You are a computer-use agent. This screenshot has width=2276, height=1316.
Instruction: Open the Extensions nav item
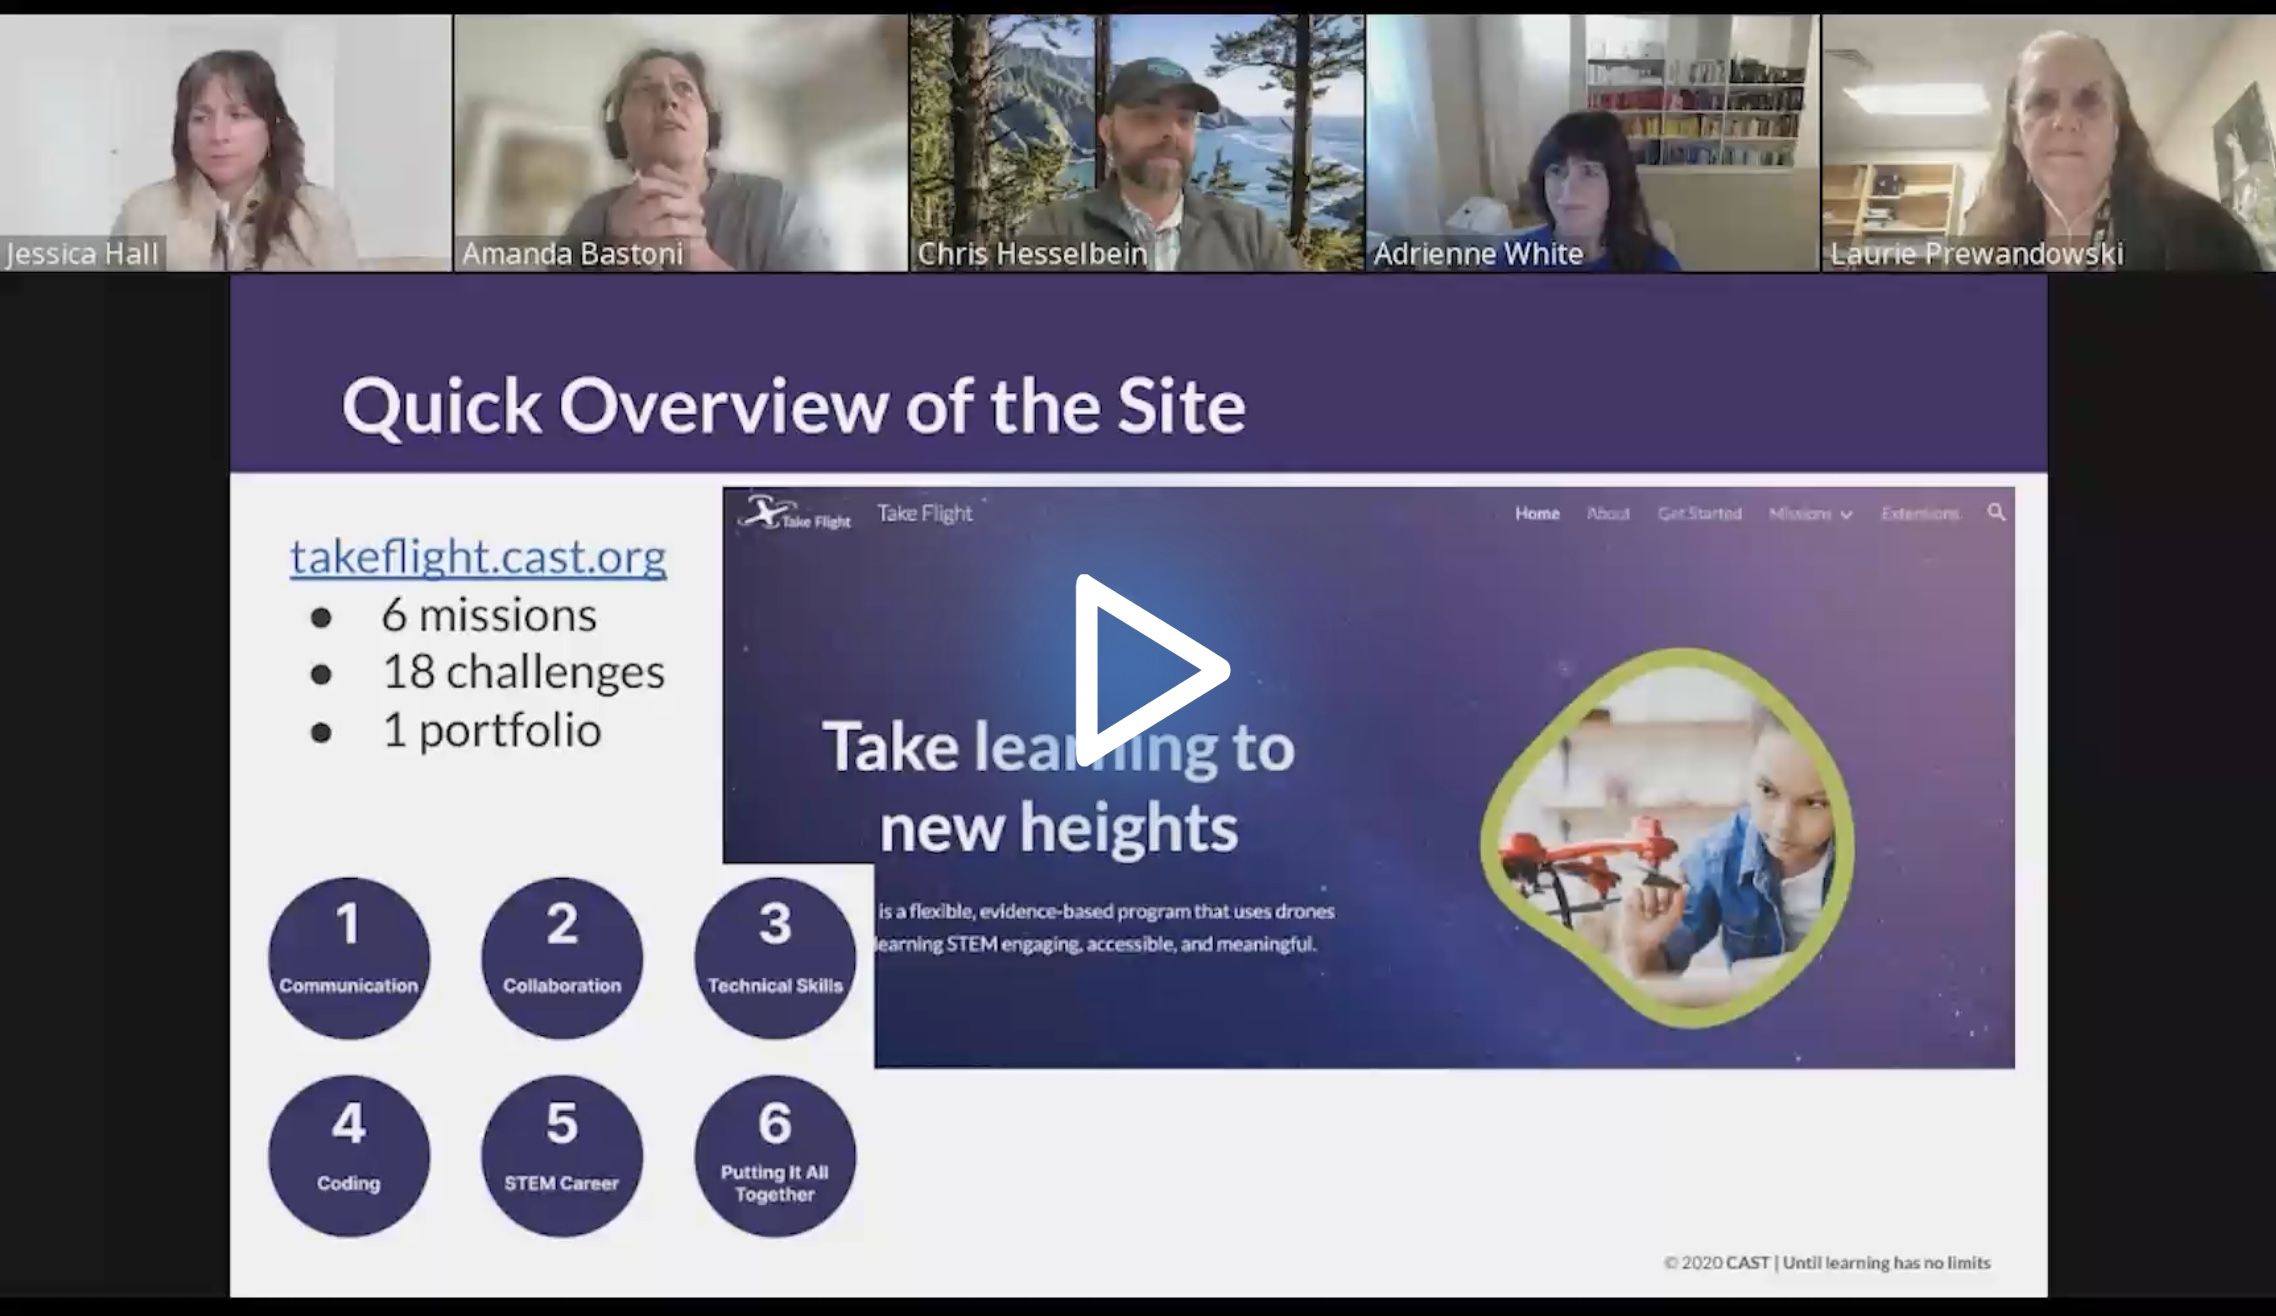[x=1920, y=514]
